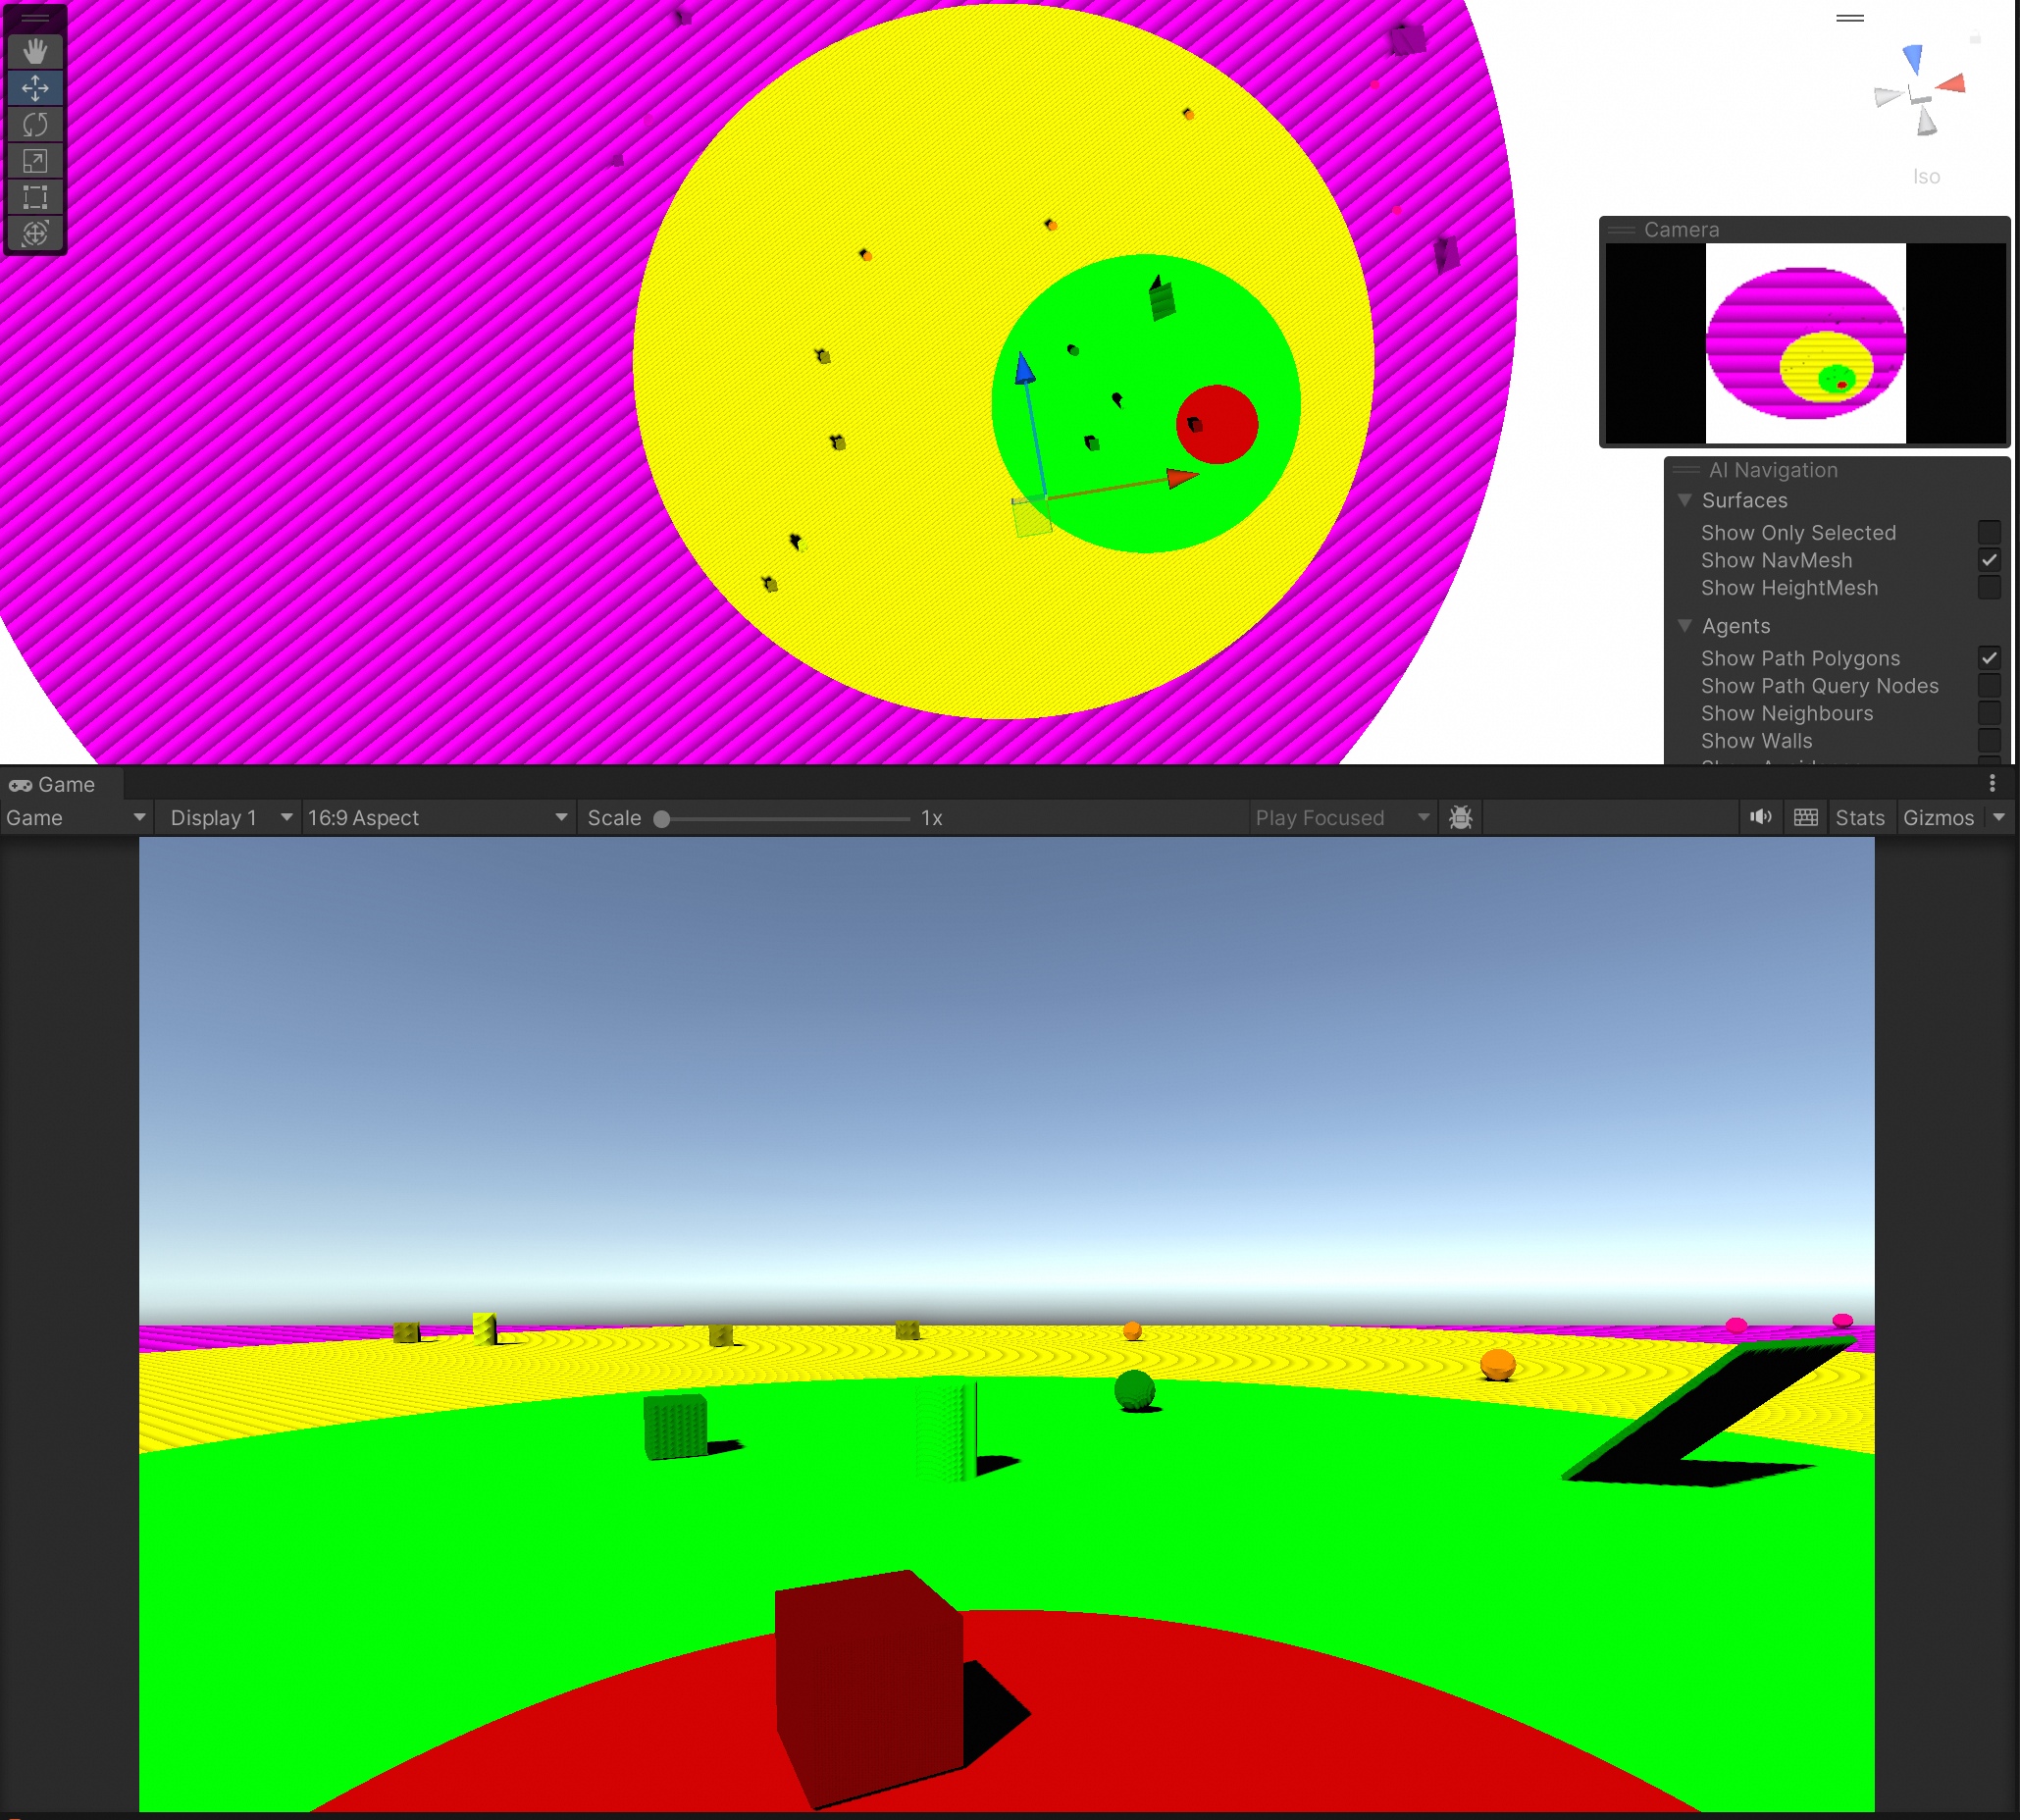Disable Show NavMesh checkbox

[1988, 560]
